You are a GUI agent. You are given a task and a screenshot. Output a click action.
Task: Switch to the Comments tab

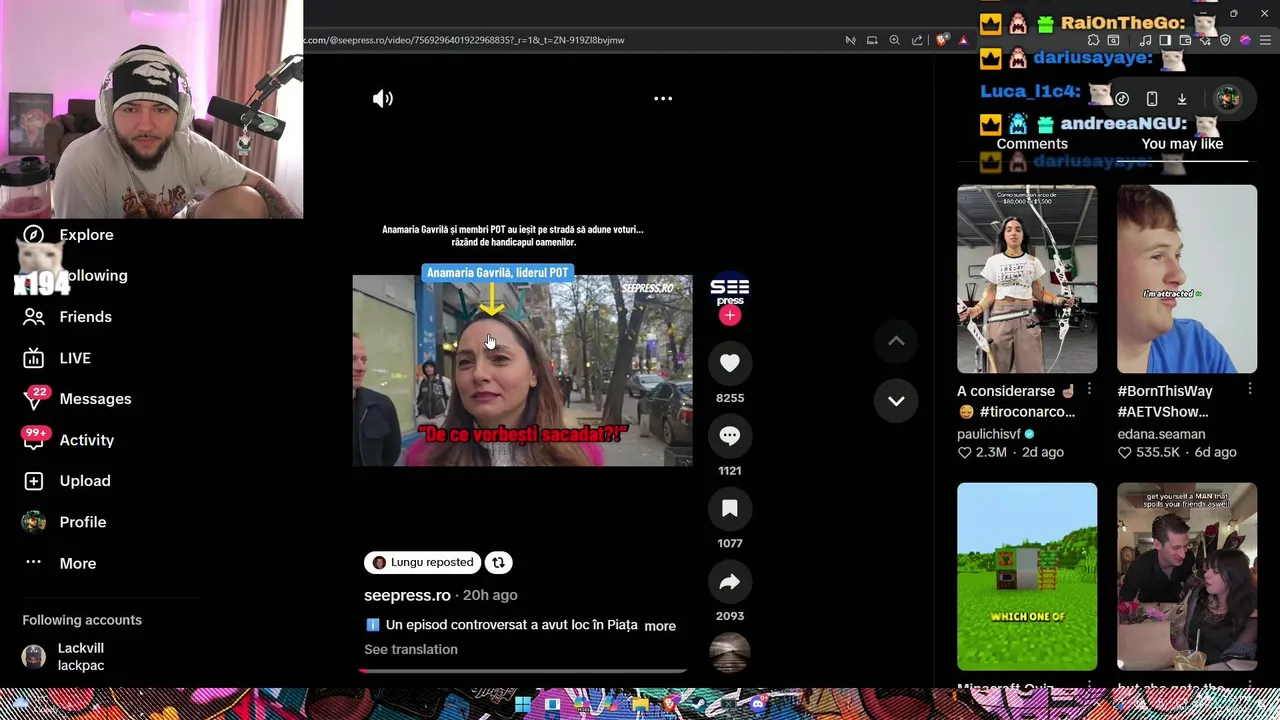(x=1032, y=143)
